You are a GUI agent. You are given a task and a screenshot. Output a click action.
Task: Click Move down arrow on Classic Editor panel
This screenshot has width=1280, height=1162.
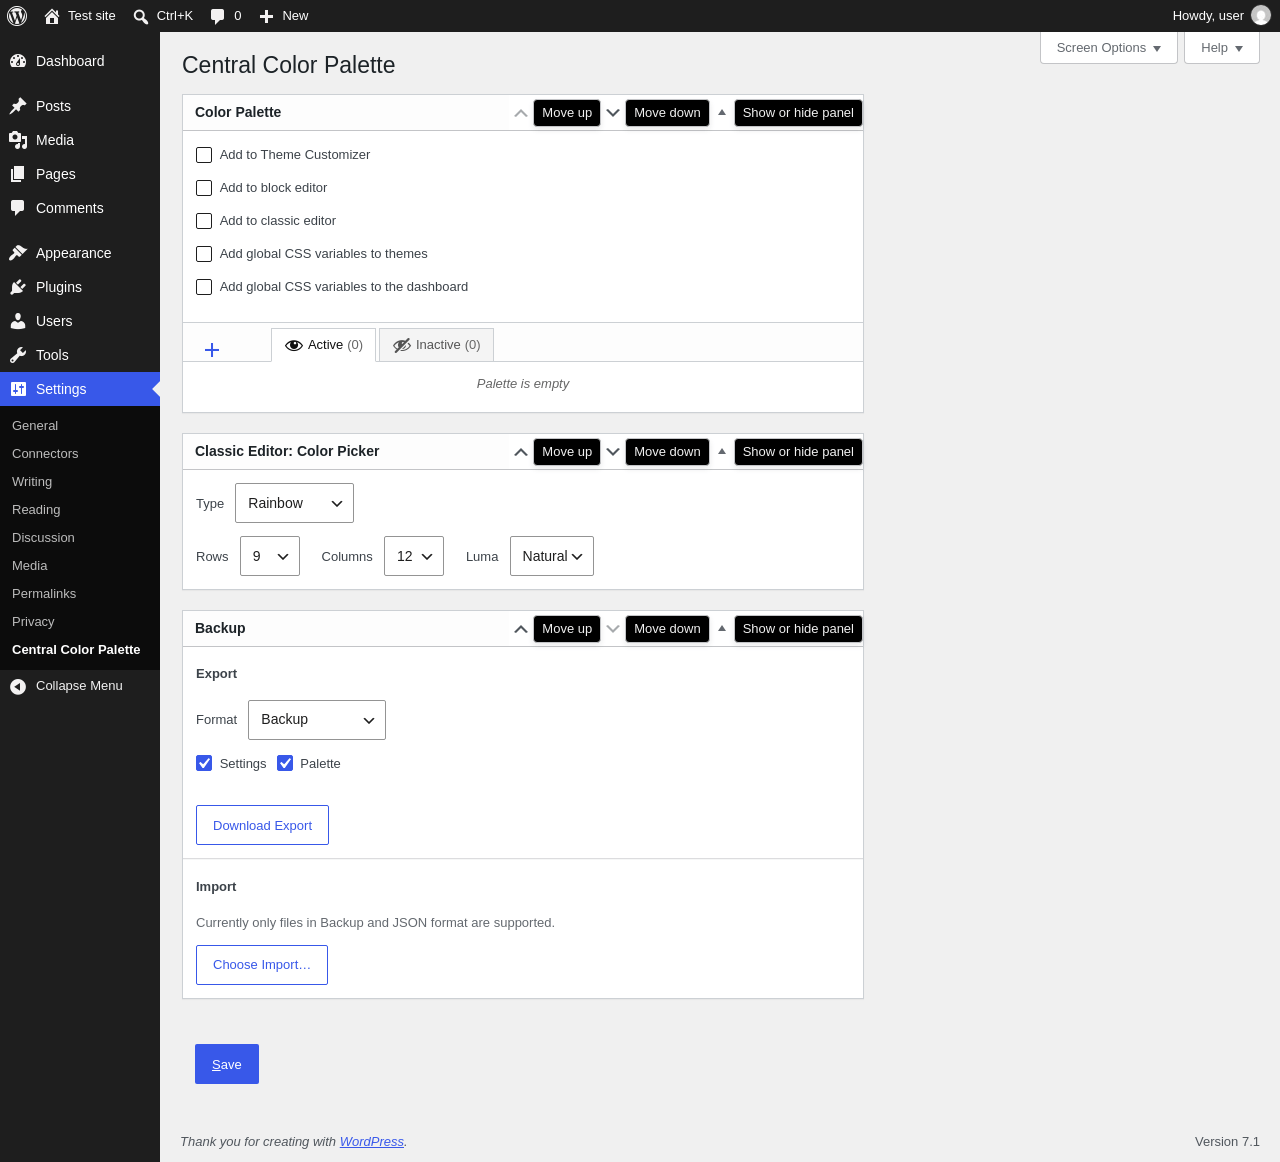click(613, 452)
